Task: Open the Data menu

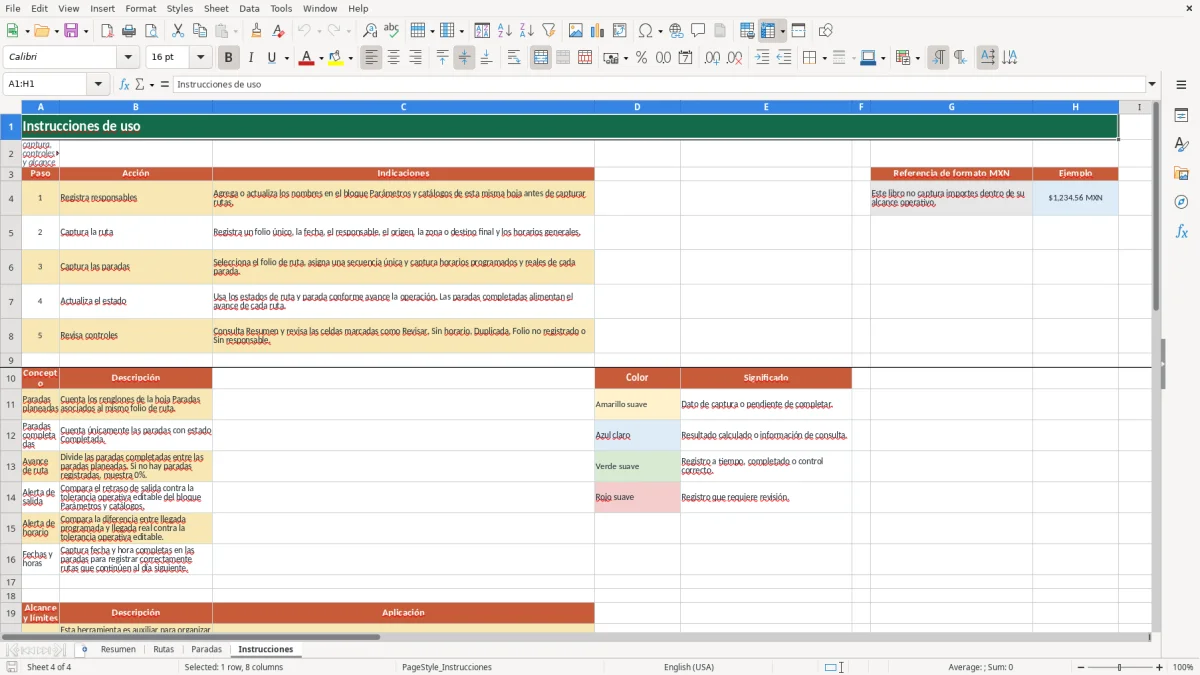Action: click(250, 8)
